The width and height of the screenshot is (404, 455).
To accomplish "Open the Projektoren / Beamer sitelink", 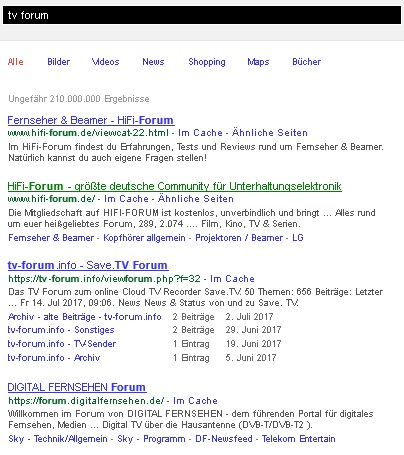I will [x=239, y=238].
